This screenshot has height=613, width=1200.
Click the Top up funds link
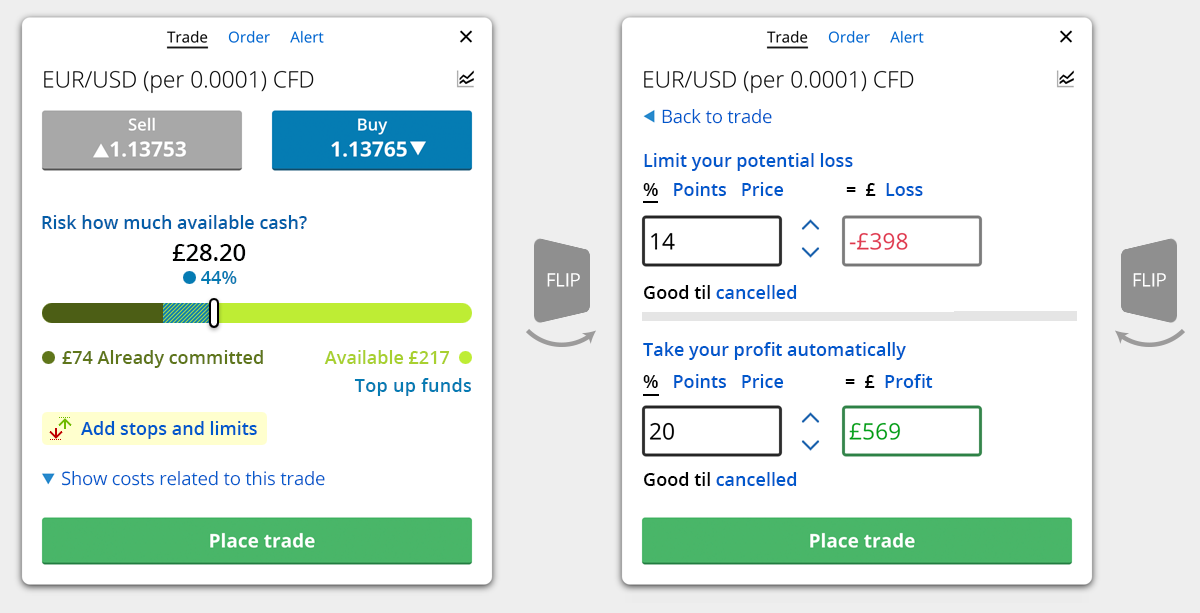point(413,386)
